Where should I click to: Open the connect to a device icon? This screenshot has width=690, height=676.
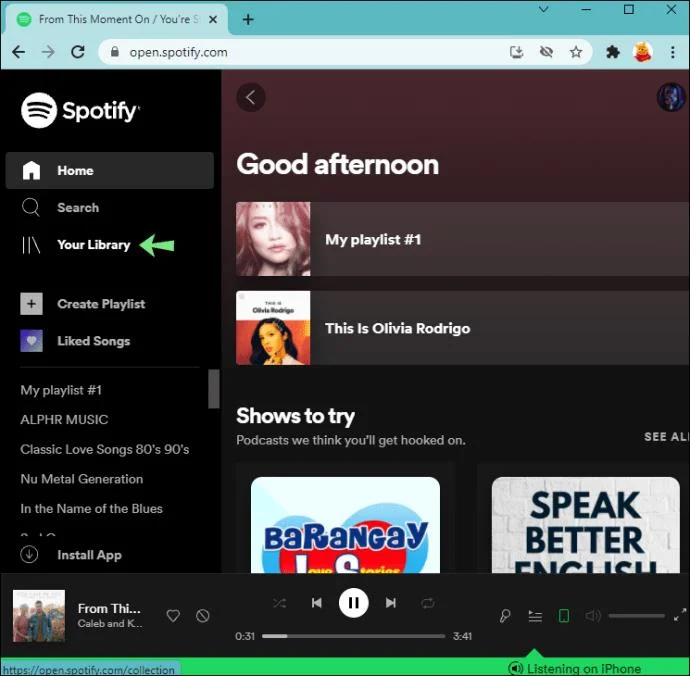(x=564, y=616)
